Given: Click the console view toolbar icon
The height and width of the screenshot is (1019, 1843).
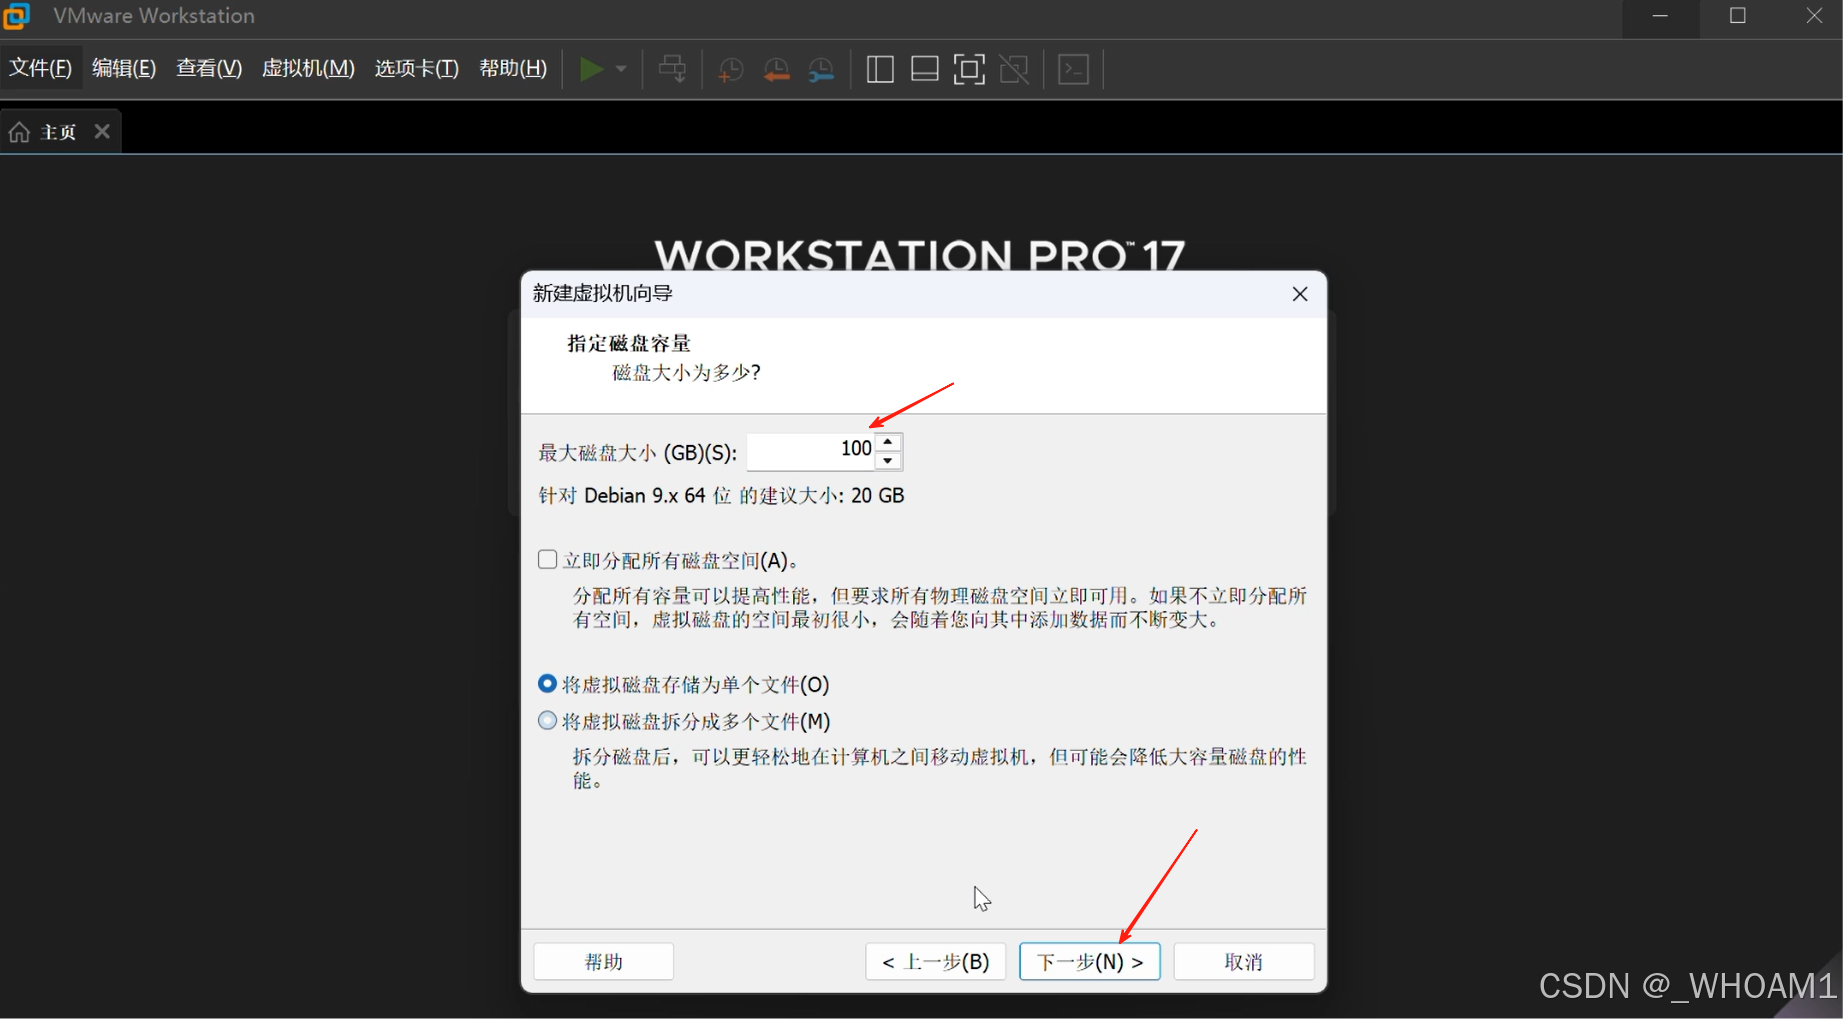Looking at the screenshot, I should pos(1074,69).
